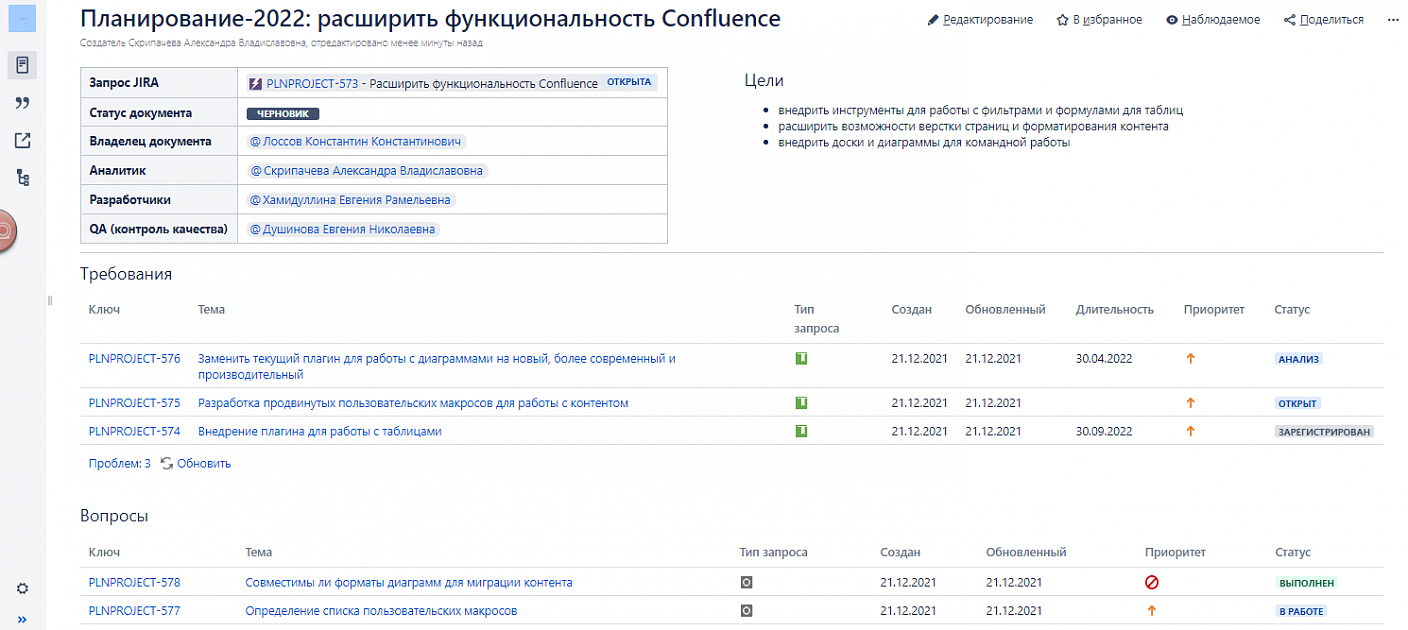1408x630 pixels.
Task: Click the Проблем: 3 issue count link
Action: point(120,463)
